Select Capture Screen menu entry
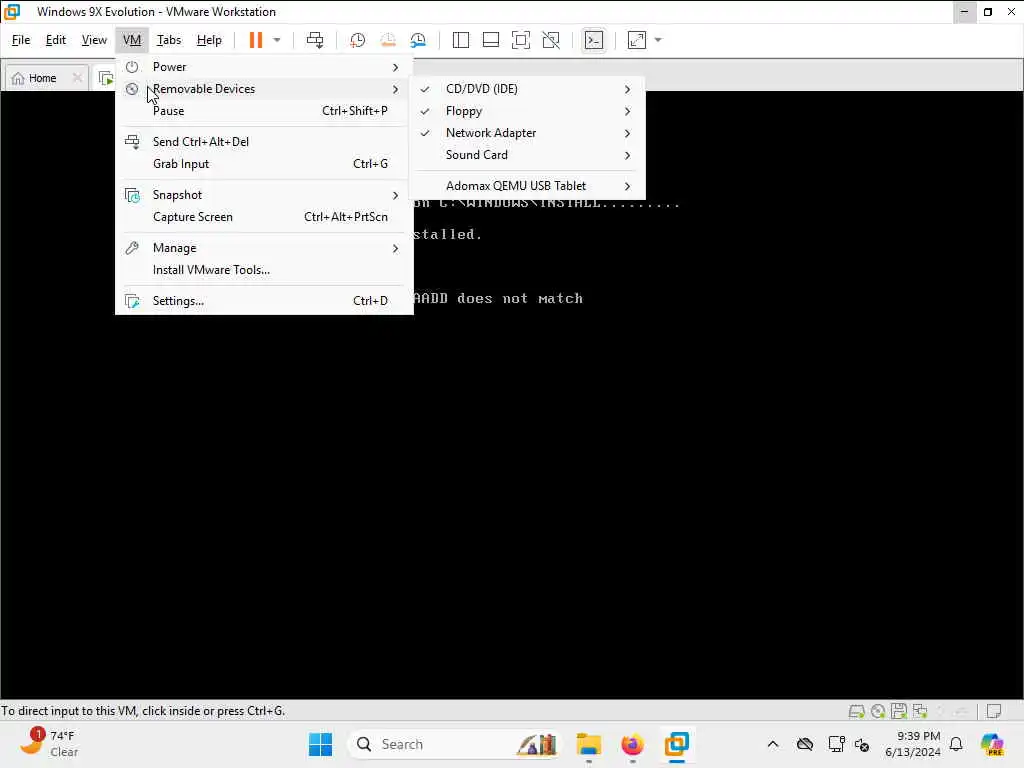1024x768 pixels. coord(264,217)
